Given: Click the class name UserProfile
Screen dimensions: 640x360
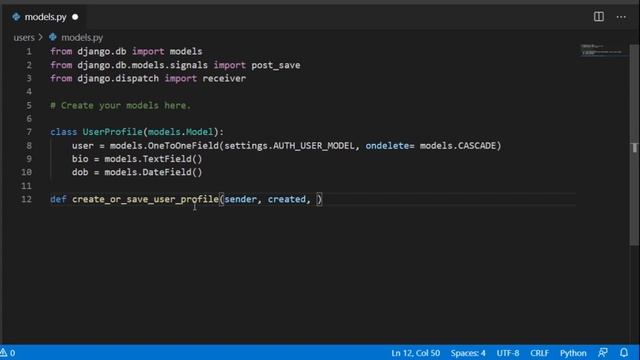Looking at the screenshot, I should (112, 132).
